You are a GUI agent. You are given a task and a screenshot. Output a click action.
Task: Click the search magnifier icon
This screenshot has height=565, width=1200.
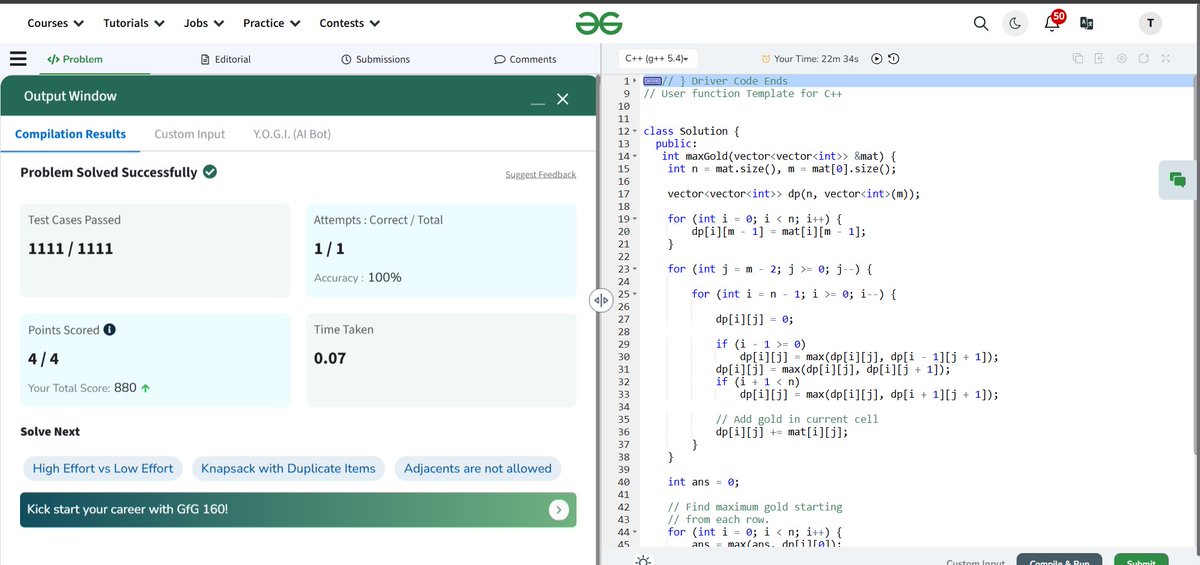981,23
